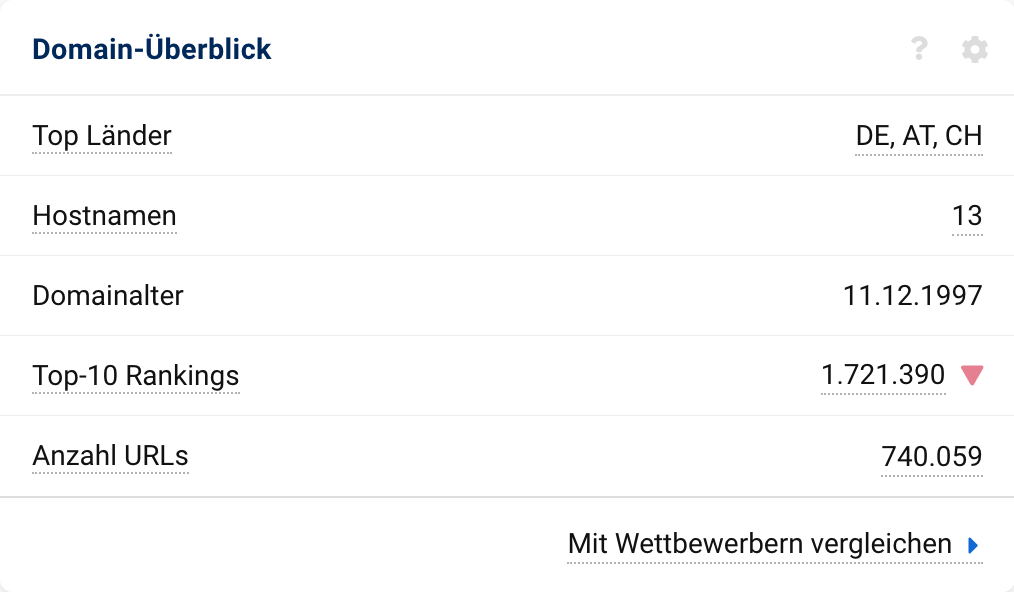Click the blue arrow beside compare link

point(973,545)
